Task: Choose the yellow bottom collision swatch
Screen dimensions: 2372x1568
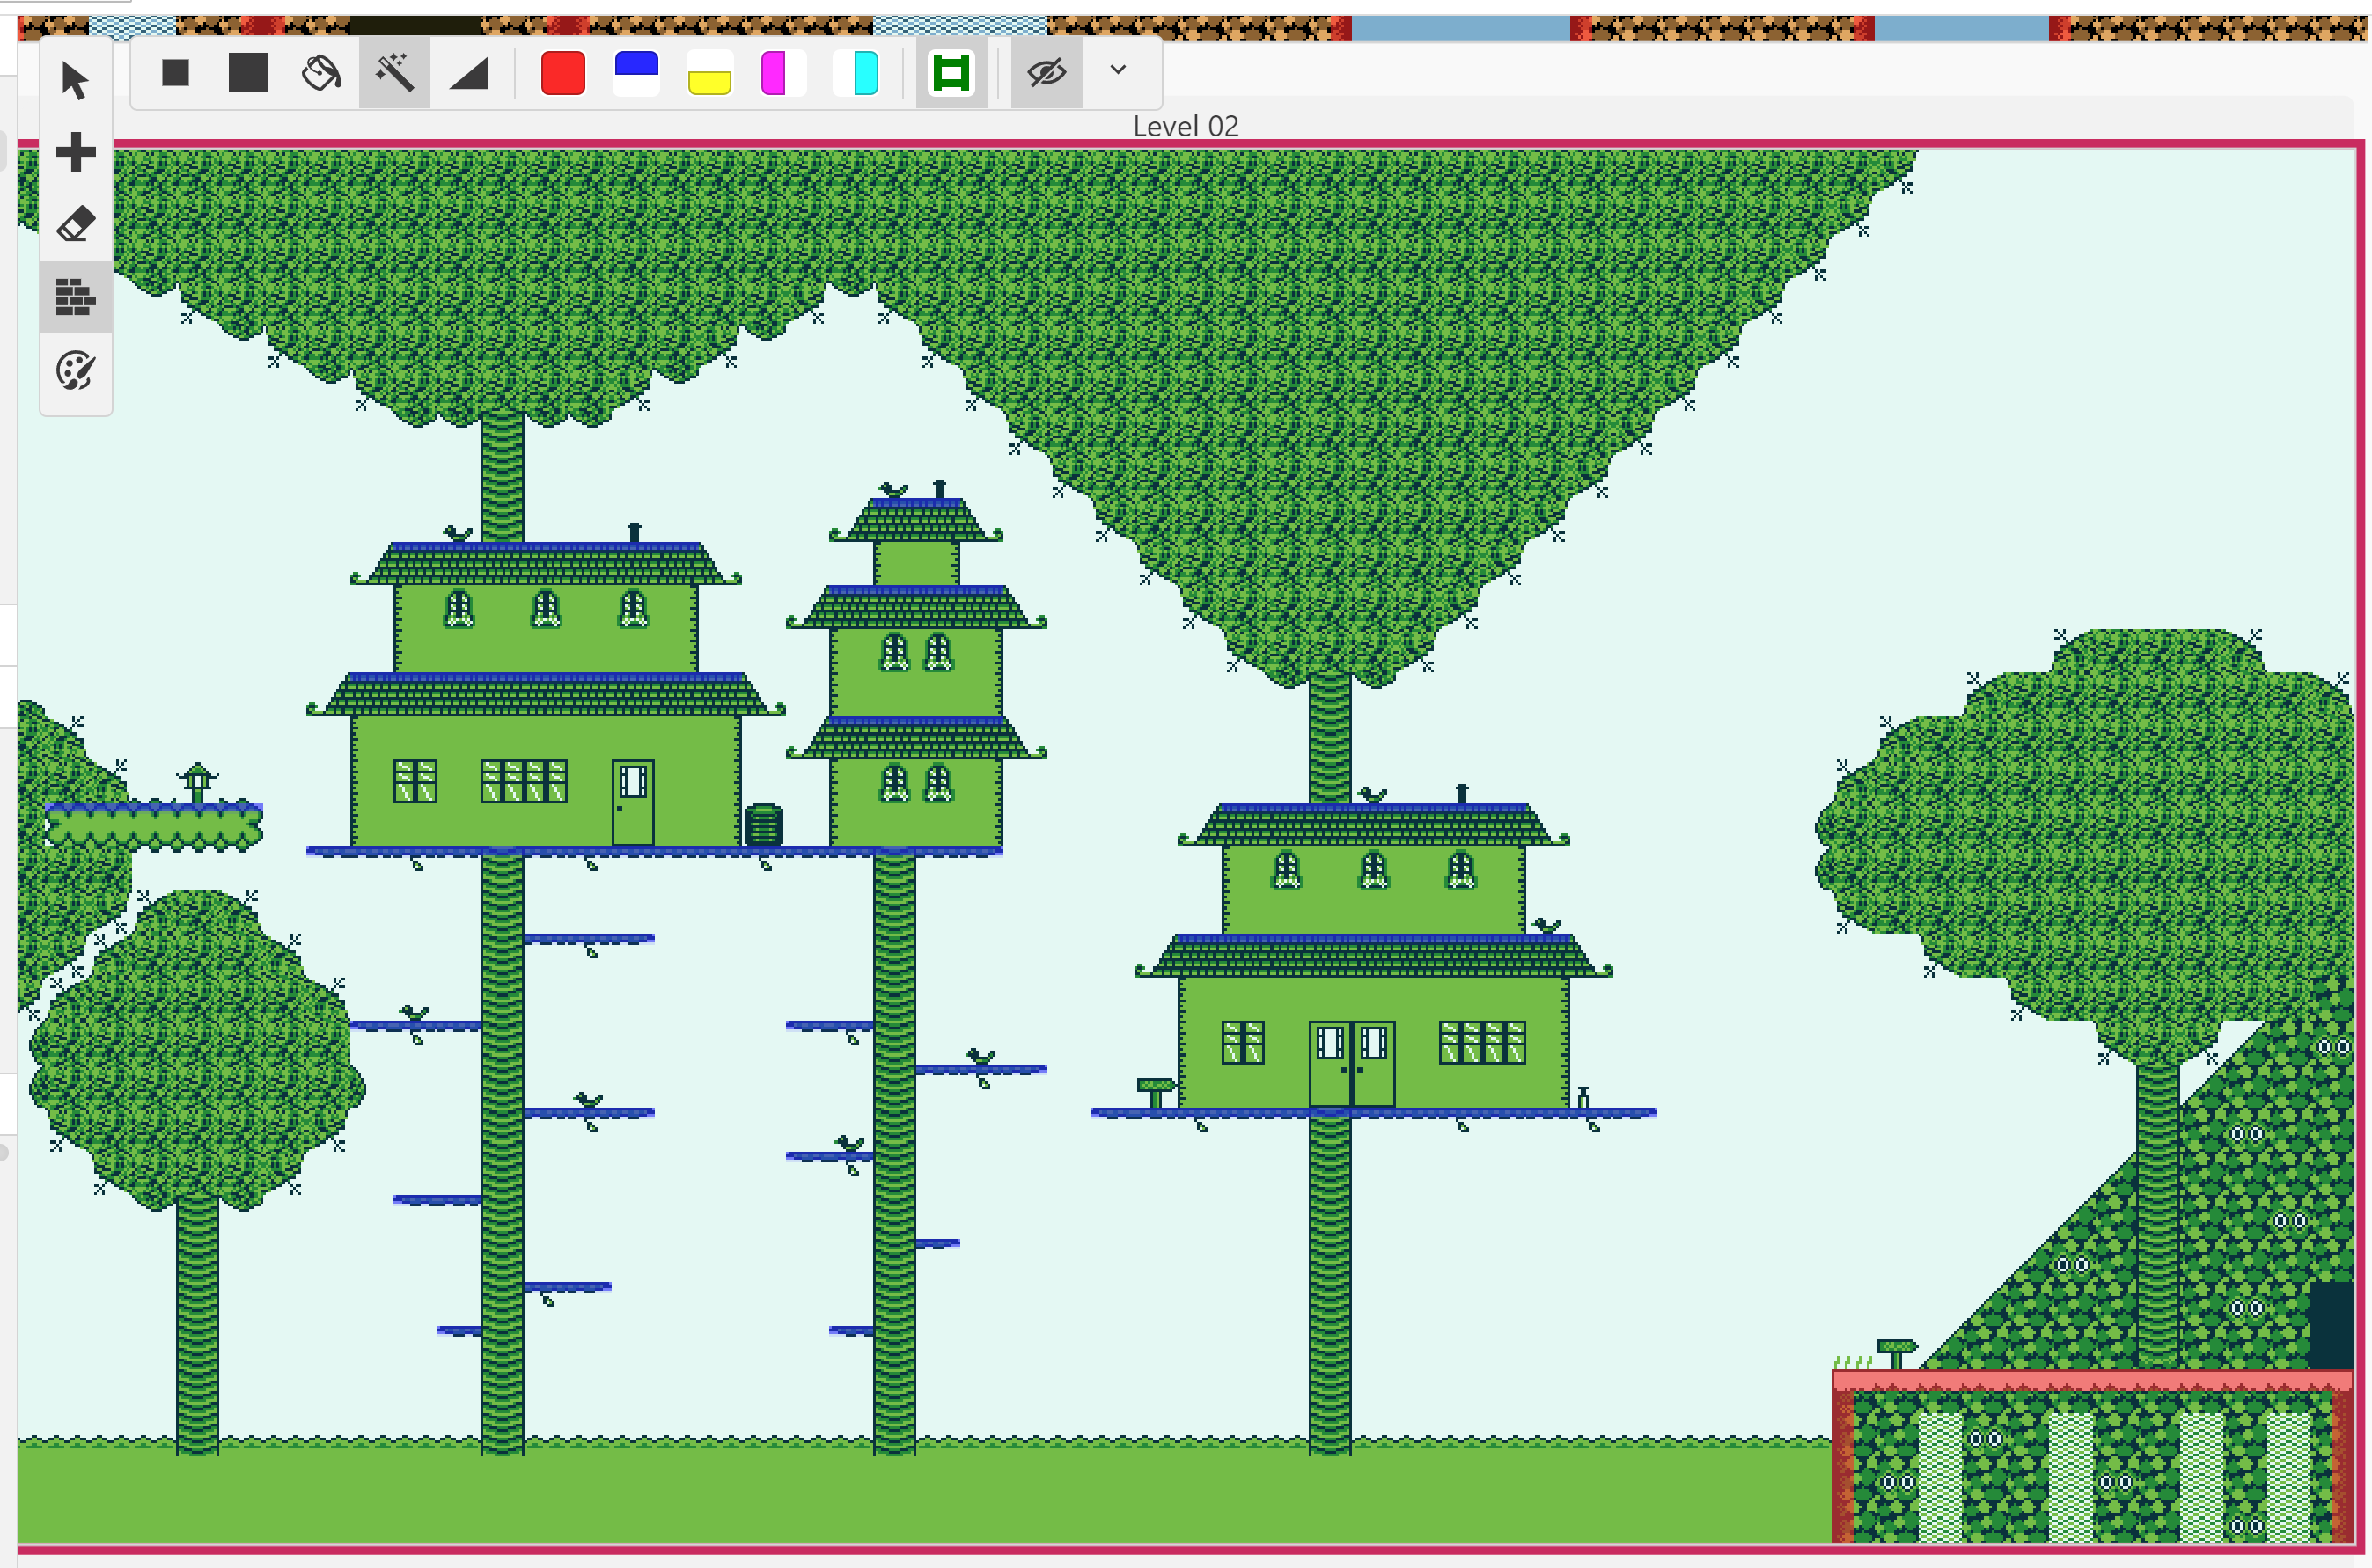Action: [710, 73]
